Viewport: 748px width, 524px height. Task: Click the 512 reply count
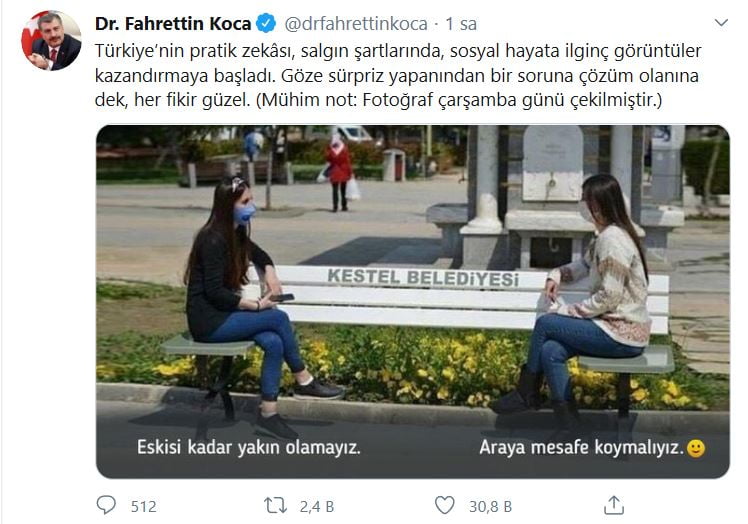point(144,506)
